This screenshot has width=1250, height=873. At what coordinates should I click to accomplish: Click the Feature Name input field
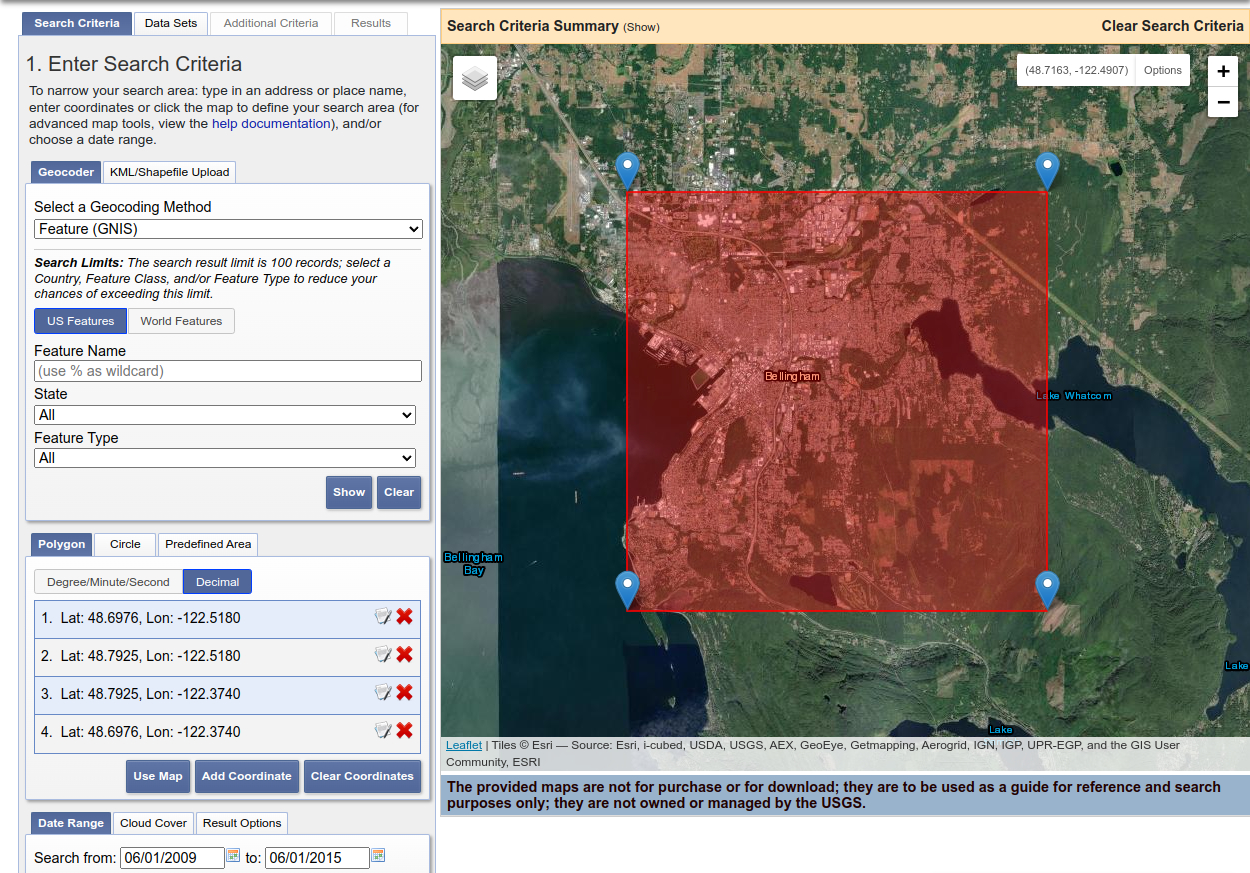[x=228, y=371]
